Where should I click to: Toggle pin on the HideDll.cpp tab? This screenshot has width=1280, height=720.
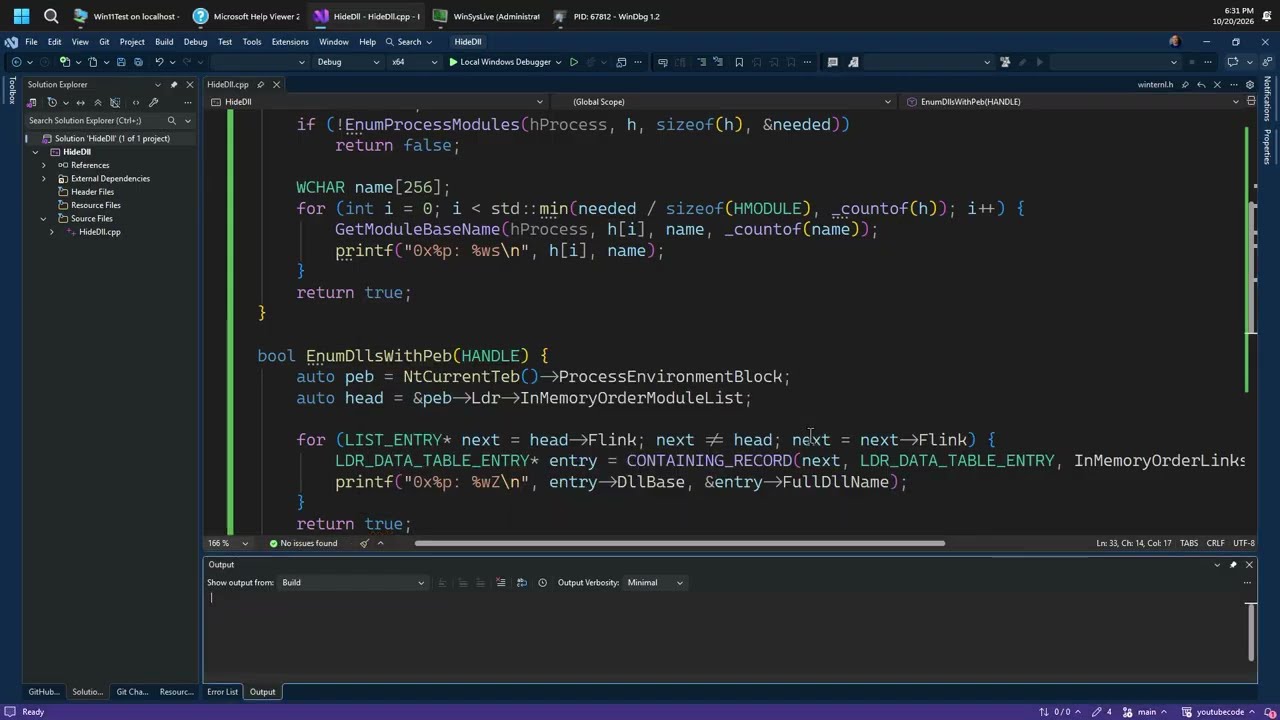click(x=261, y=85)
